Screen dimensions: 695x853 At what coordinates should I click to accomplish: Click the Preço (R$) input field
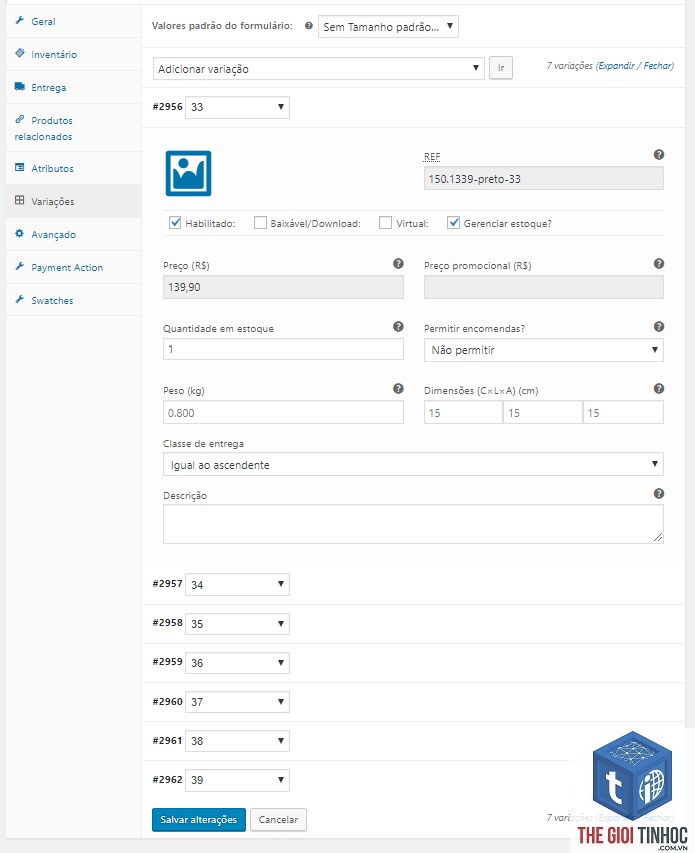283,287
